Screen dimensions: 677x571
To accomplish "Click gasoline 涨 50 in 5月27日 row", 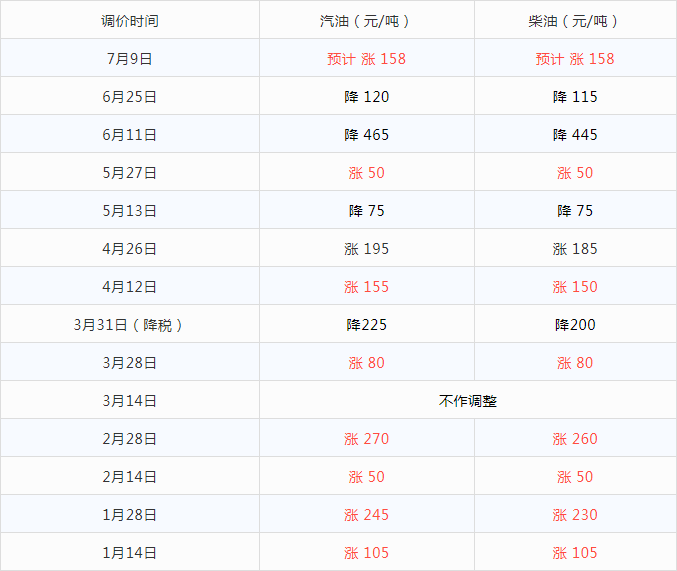I will (366, 173).
